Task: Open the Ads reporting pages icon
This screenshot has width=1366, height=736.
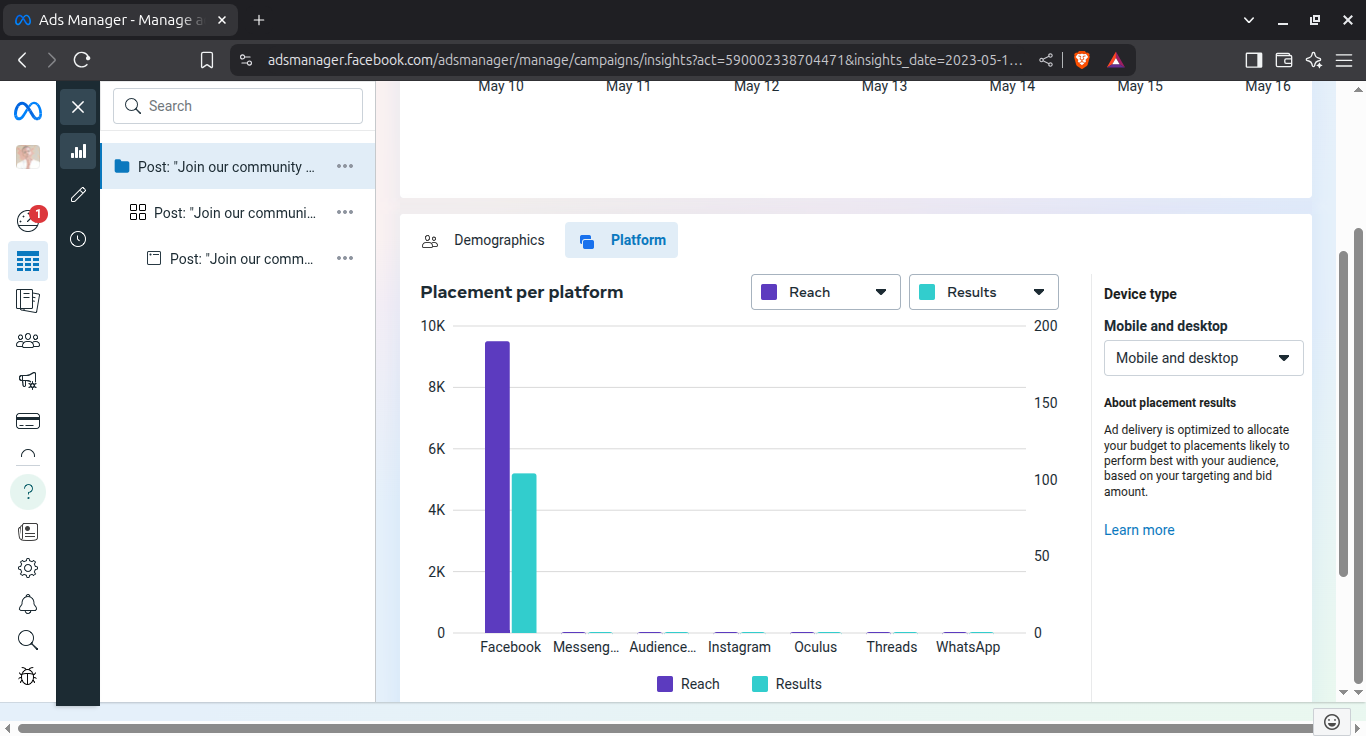Action: [x=28, y=300]
